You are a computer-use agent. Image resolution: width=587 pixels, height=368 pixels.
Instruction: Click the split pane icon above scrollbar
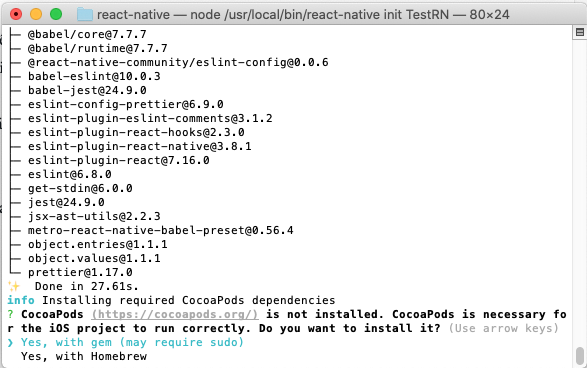[580, 33]
